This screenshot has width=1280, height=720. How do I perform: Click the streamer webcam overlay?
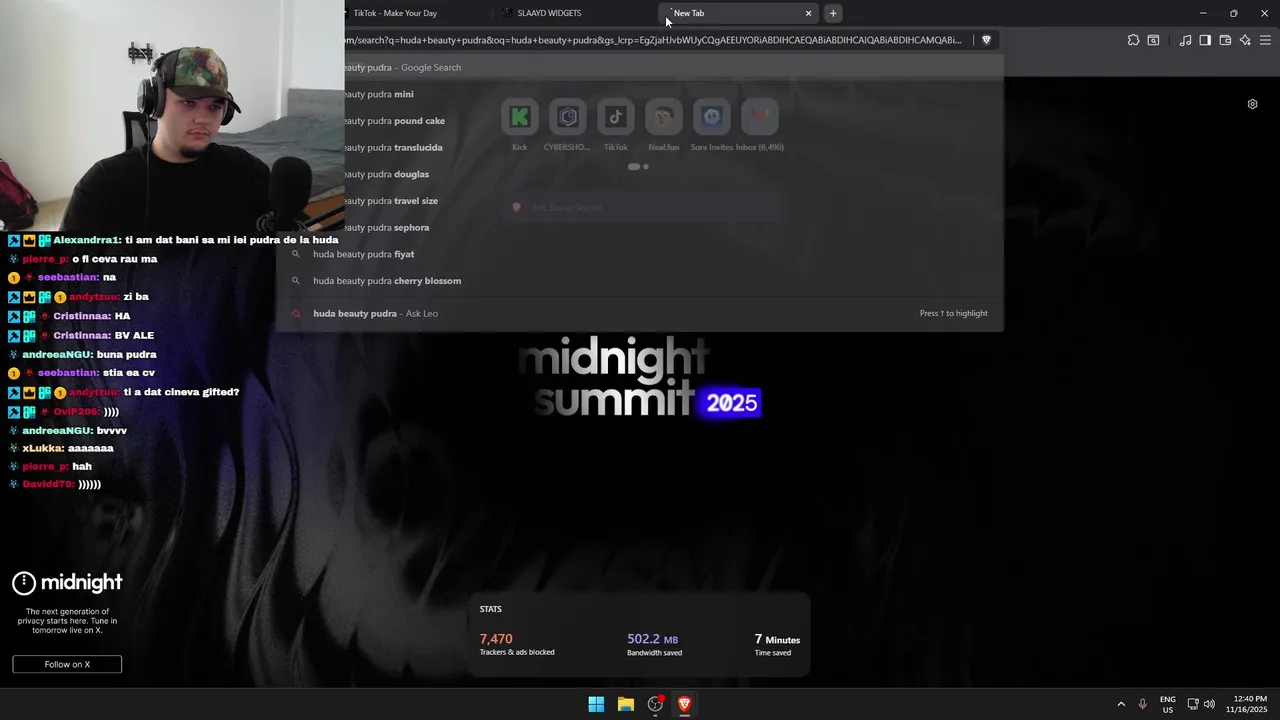[x=172, y=115]
